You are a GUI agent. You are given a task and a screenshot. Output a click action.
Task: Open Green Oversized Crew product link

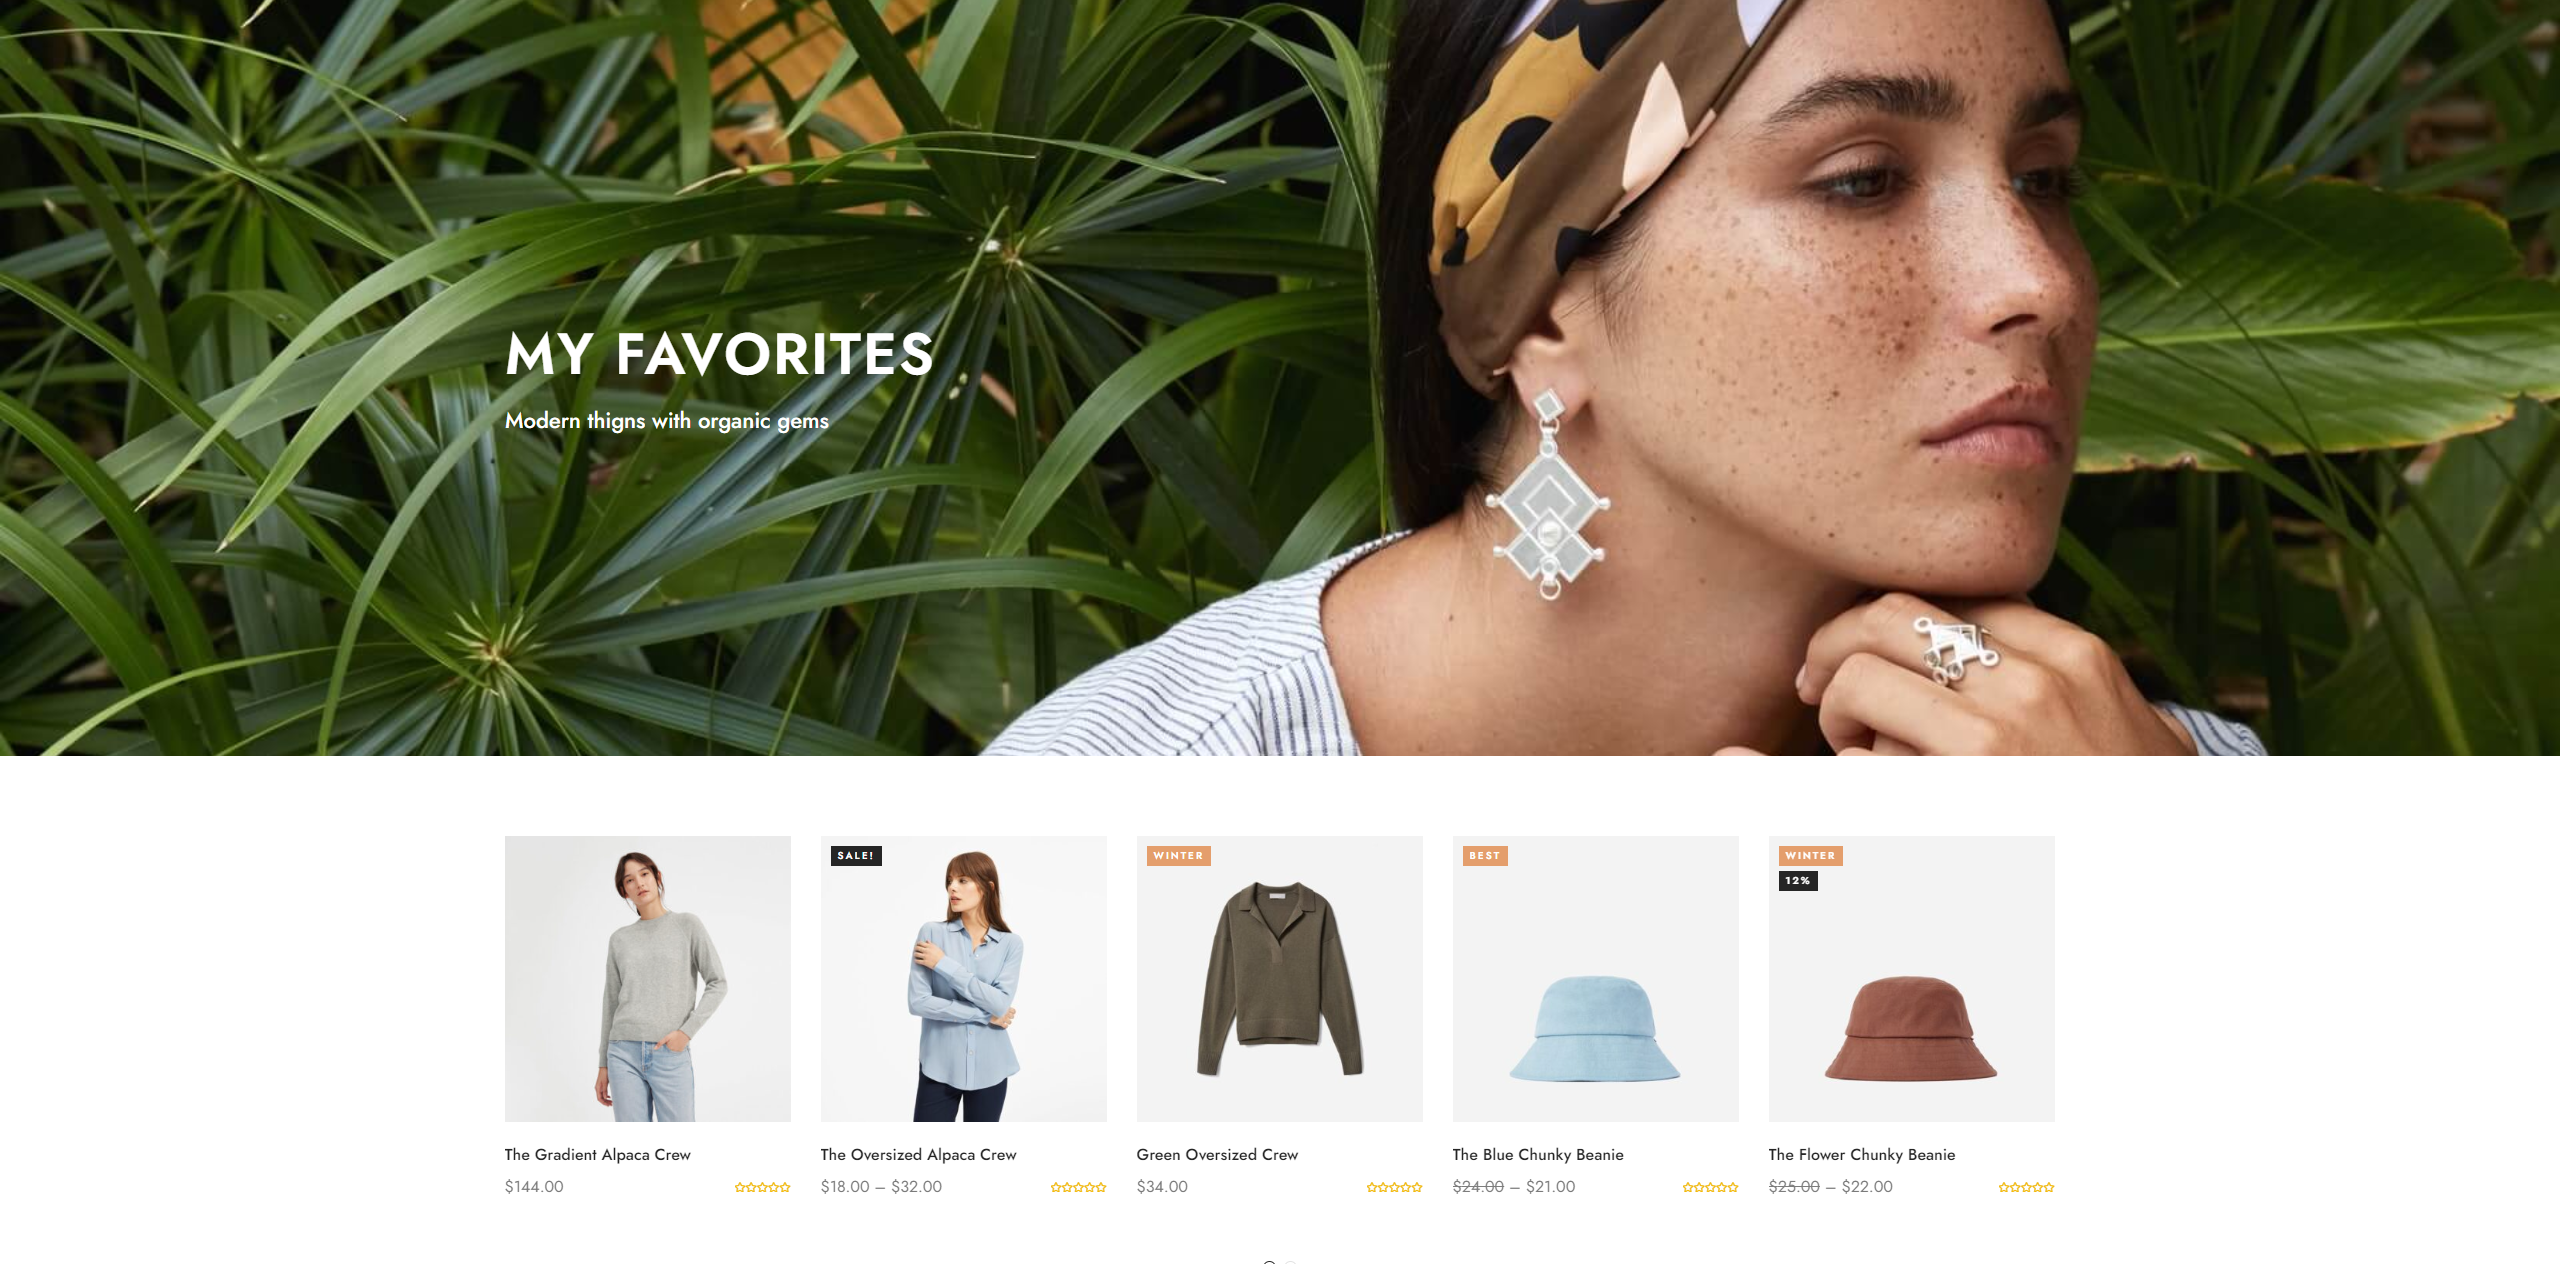pos(1217,1154)
